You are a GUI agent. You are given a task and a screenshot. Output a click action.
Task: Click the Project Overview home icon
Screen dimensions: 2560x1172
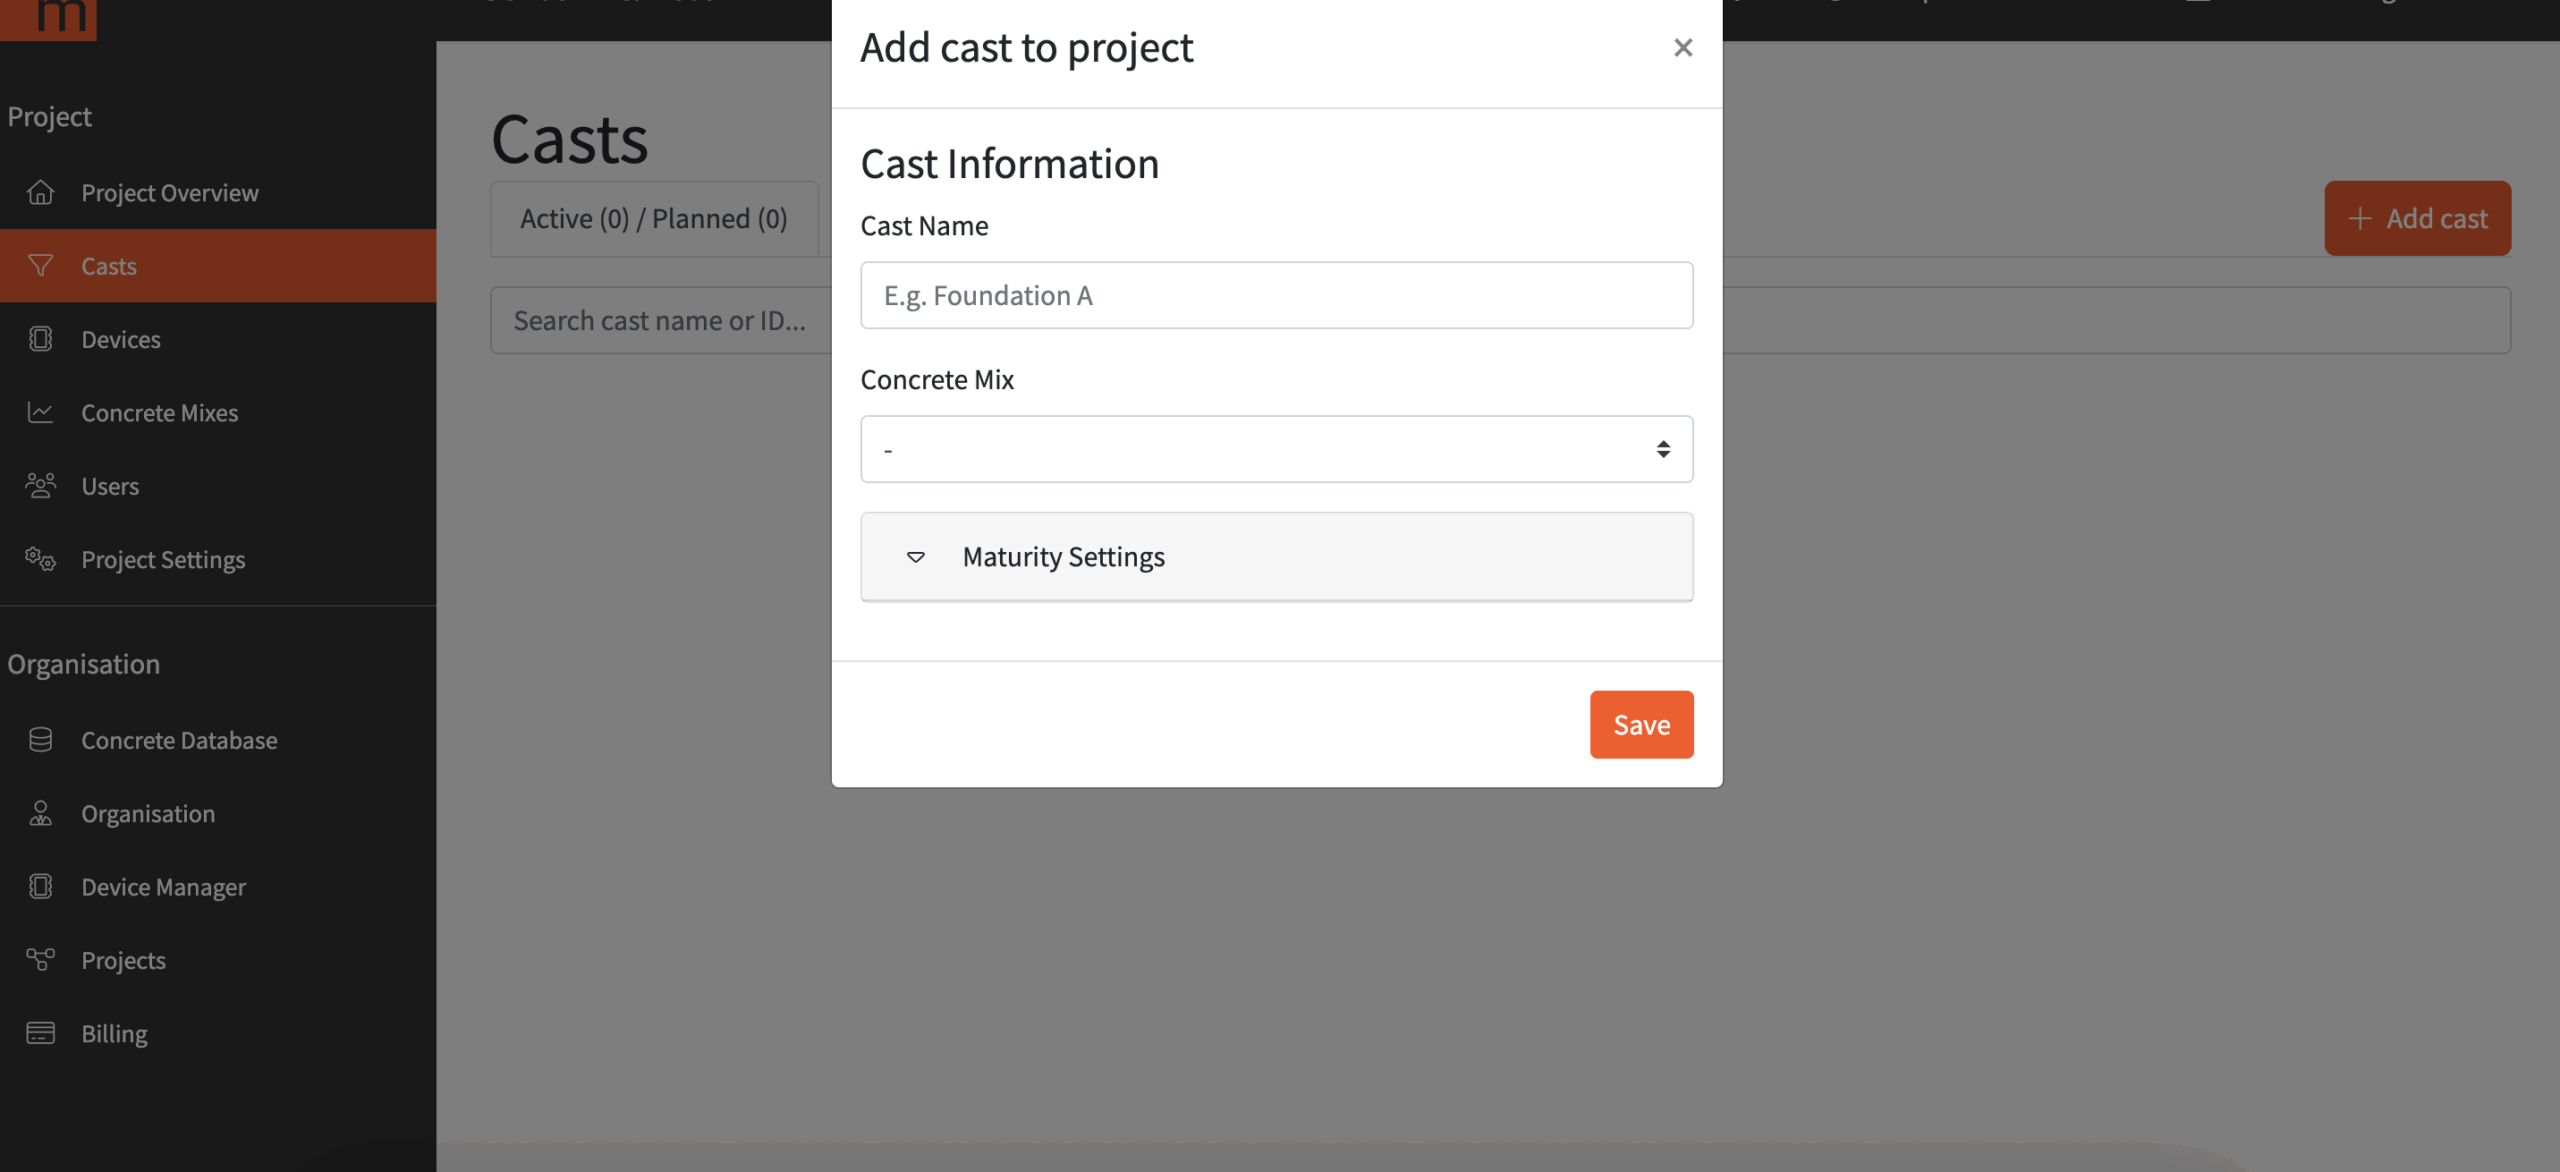(40, 192)
